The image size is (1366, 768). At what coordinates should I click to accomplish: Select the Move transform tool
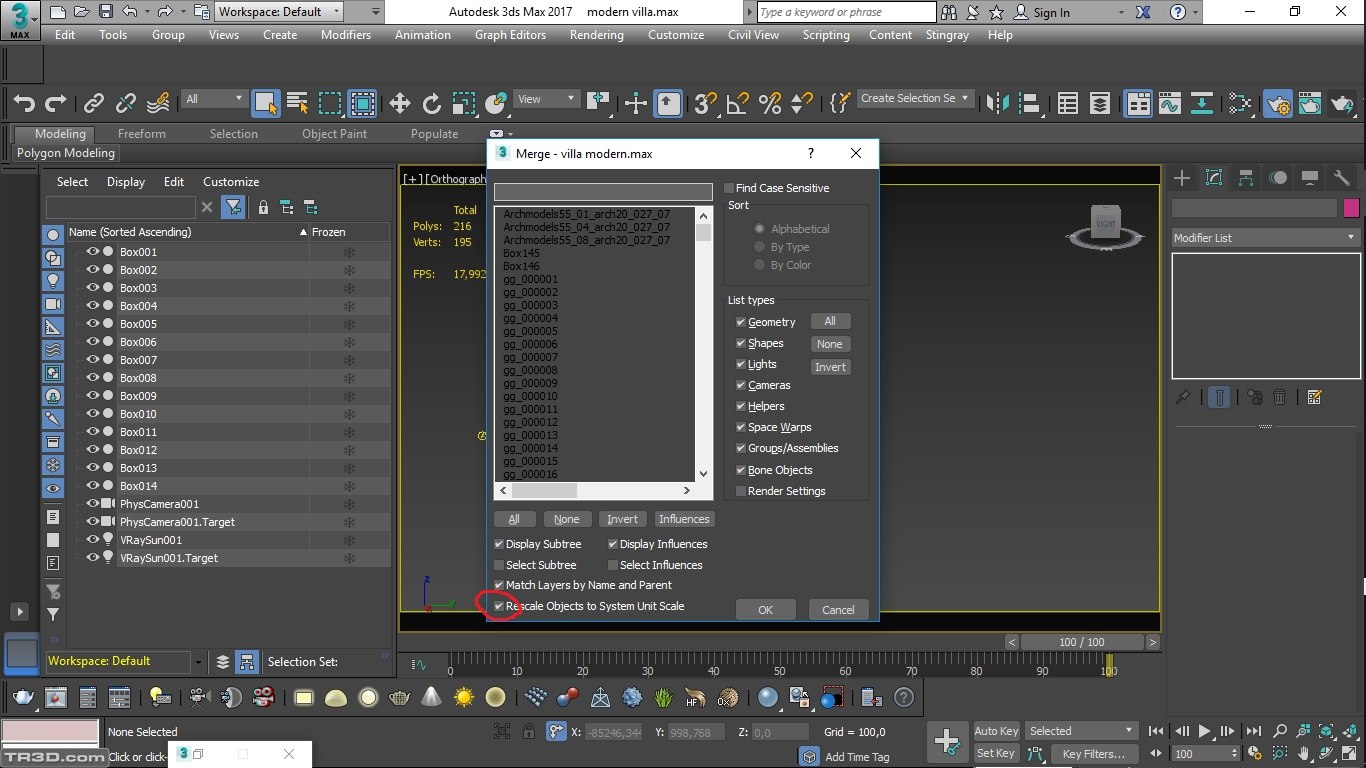pyautogui.click(x=399, y=103)
